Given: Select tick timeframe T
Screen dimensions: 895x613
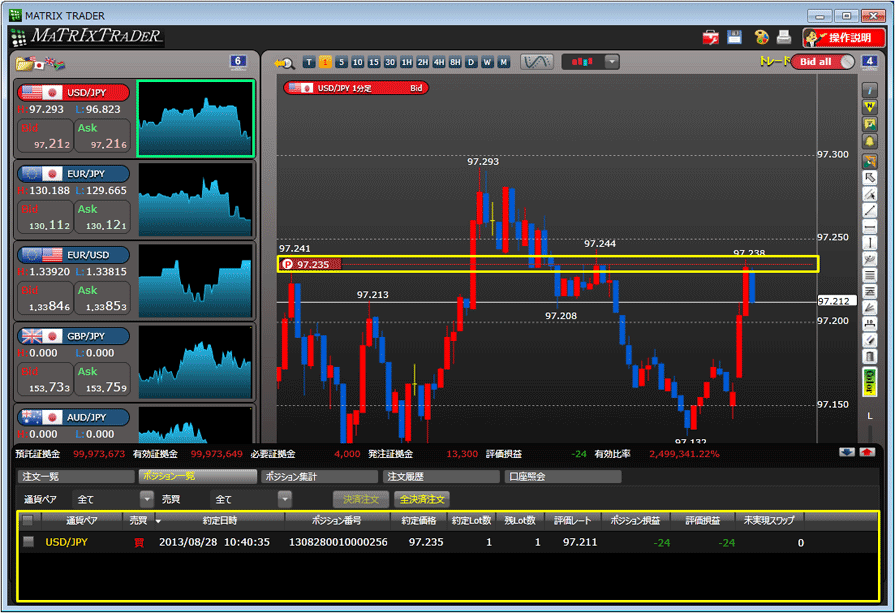Looking at the screenshot, I should point(309,62).
